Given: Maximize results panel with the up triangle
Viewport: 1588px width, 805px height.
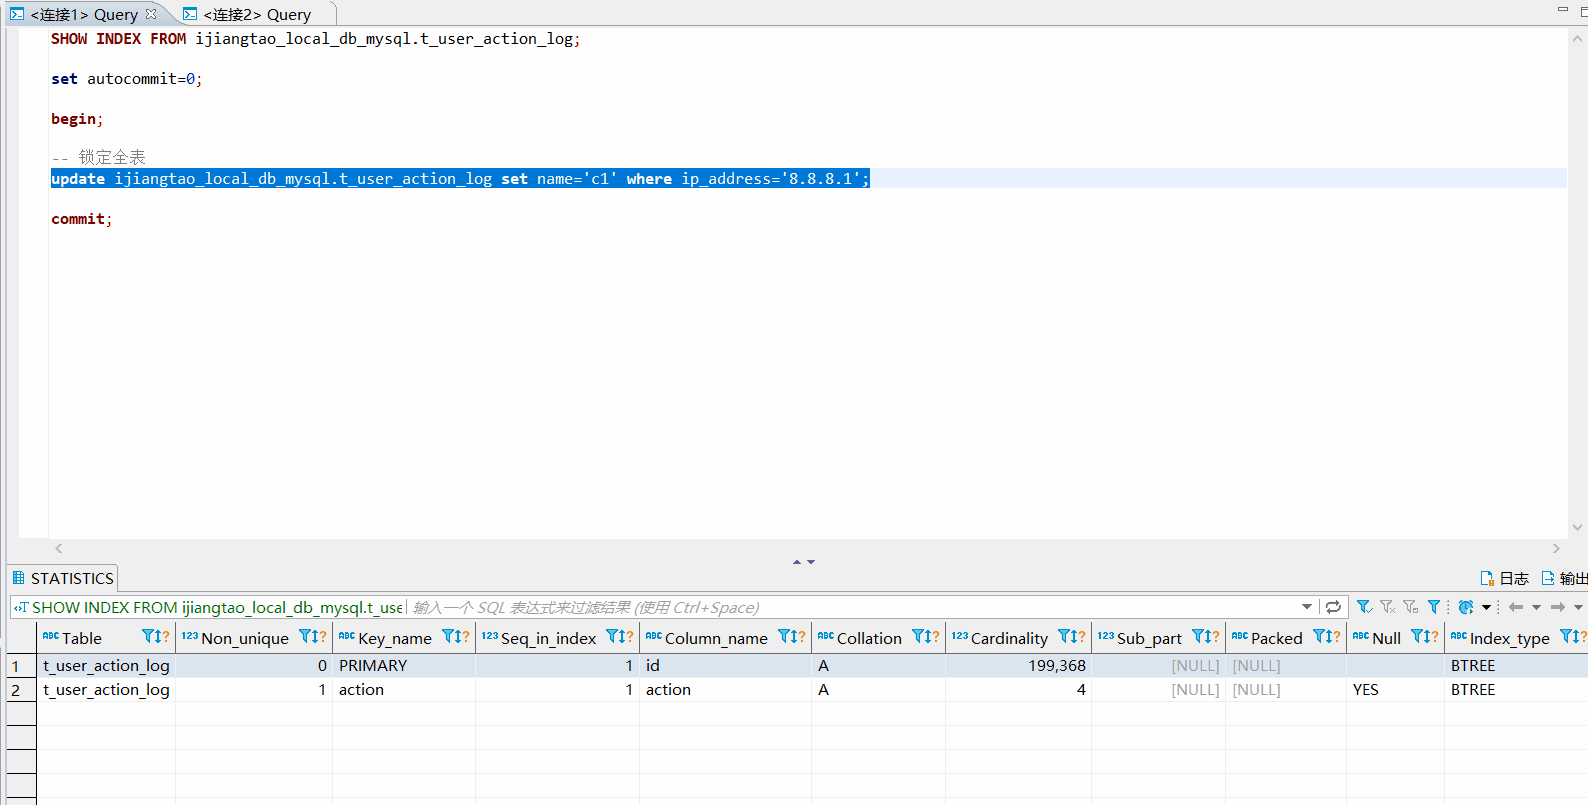Looking at the screenshot, I should 797,562.
